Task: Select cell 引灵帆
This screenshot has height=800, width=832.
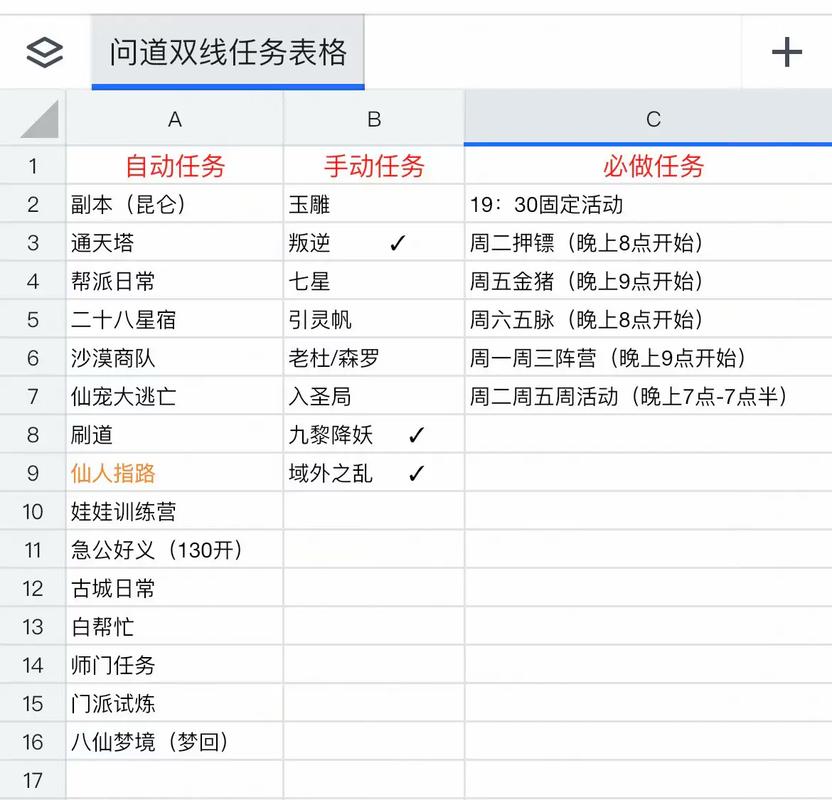Action: (x=374, y=320)
